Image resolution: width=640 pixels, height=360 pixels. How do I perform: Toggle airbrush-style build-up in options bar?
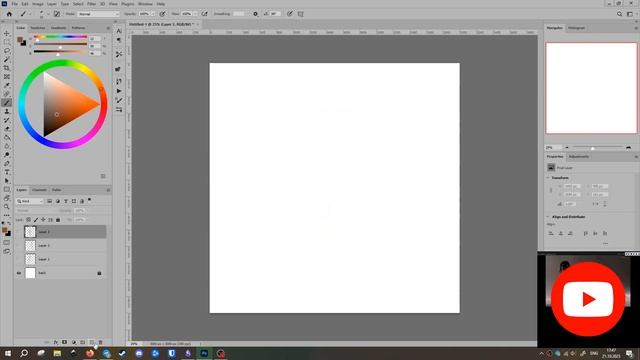(x=204, y=14)
